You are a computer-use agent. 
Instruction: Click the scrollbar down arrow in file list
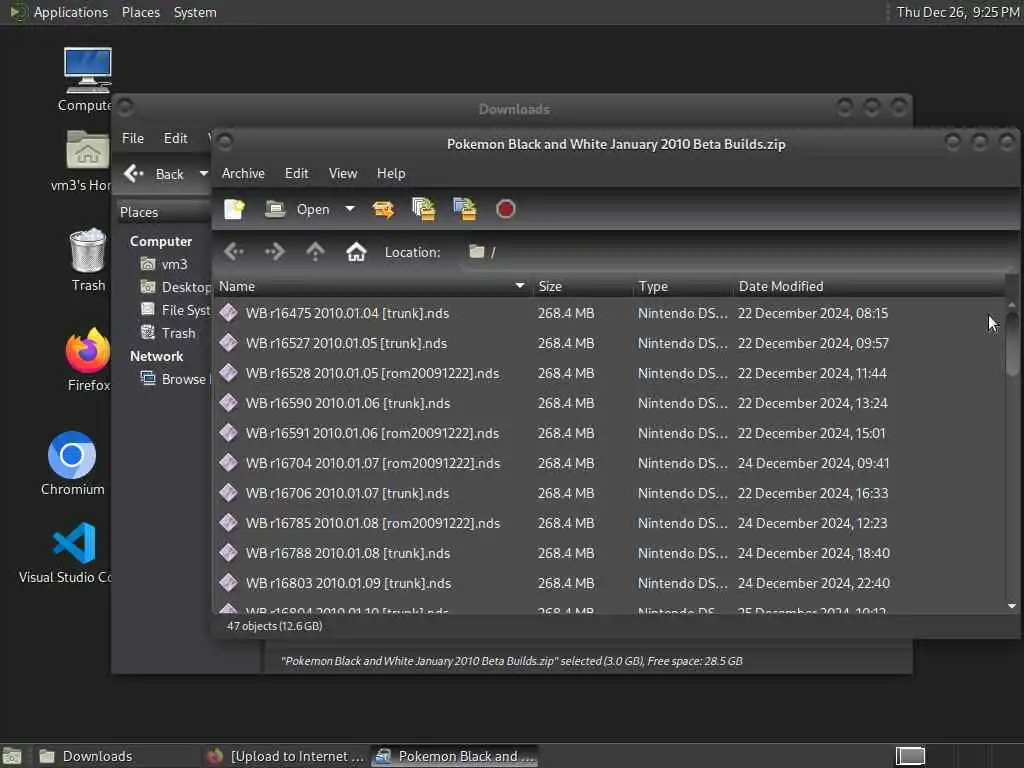[x=1012, y=607]
